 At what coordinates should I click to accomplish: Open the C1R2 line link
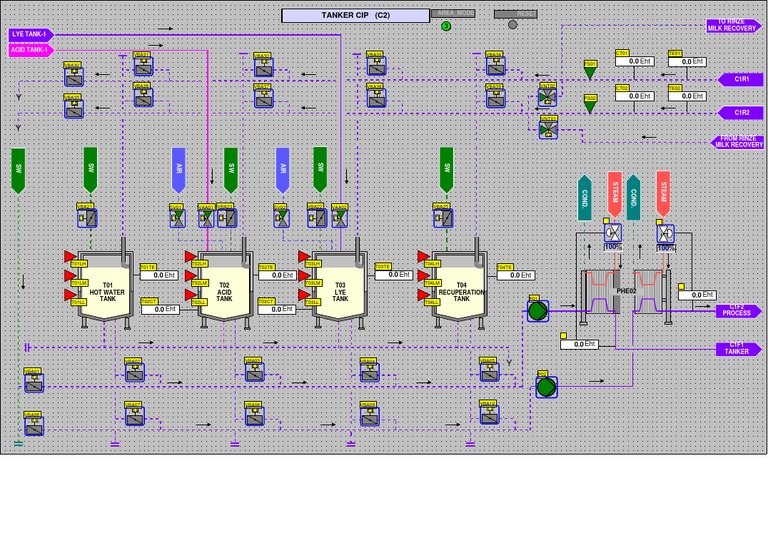click(741, 113)
